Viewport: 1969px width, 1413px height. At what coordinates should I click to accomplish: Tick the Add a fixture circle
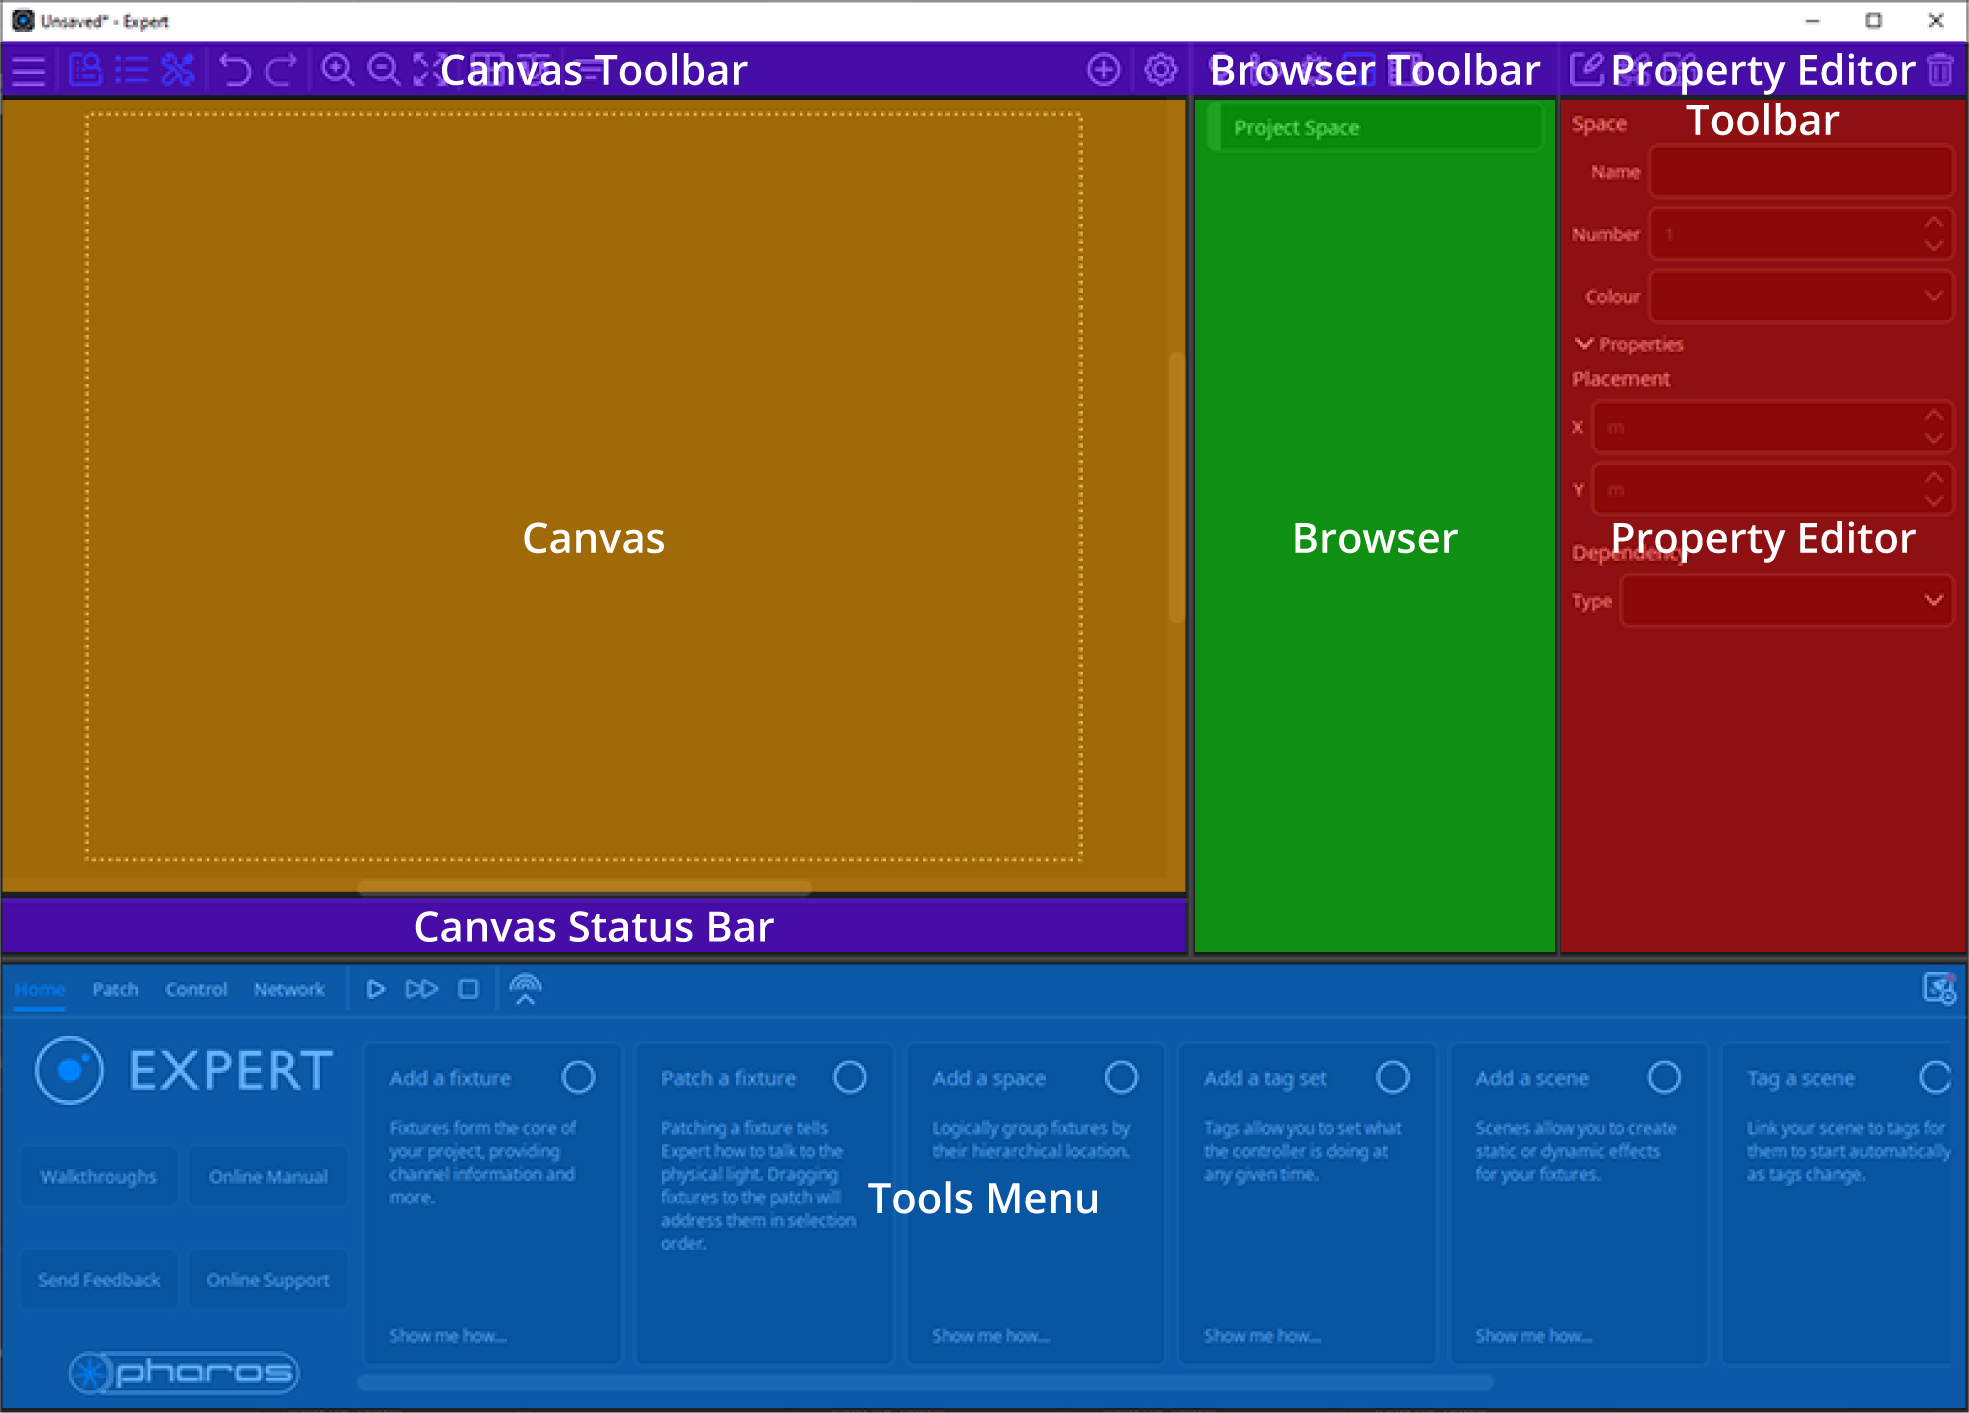(x=579, y=1078)
